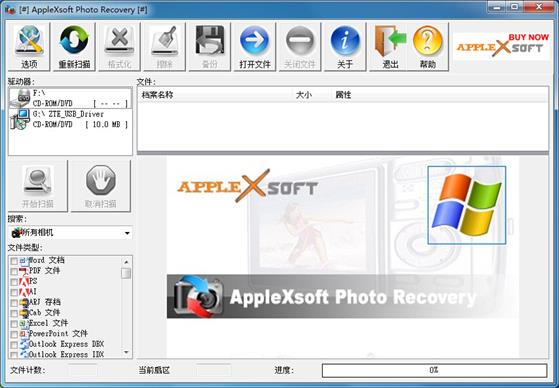Screen dimensions: 559x388
Task: Select the G:\ ZTE_USB_Driver drive
Action: [70, 119]
